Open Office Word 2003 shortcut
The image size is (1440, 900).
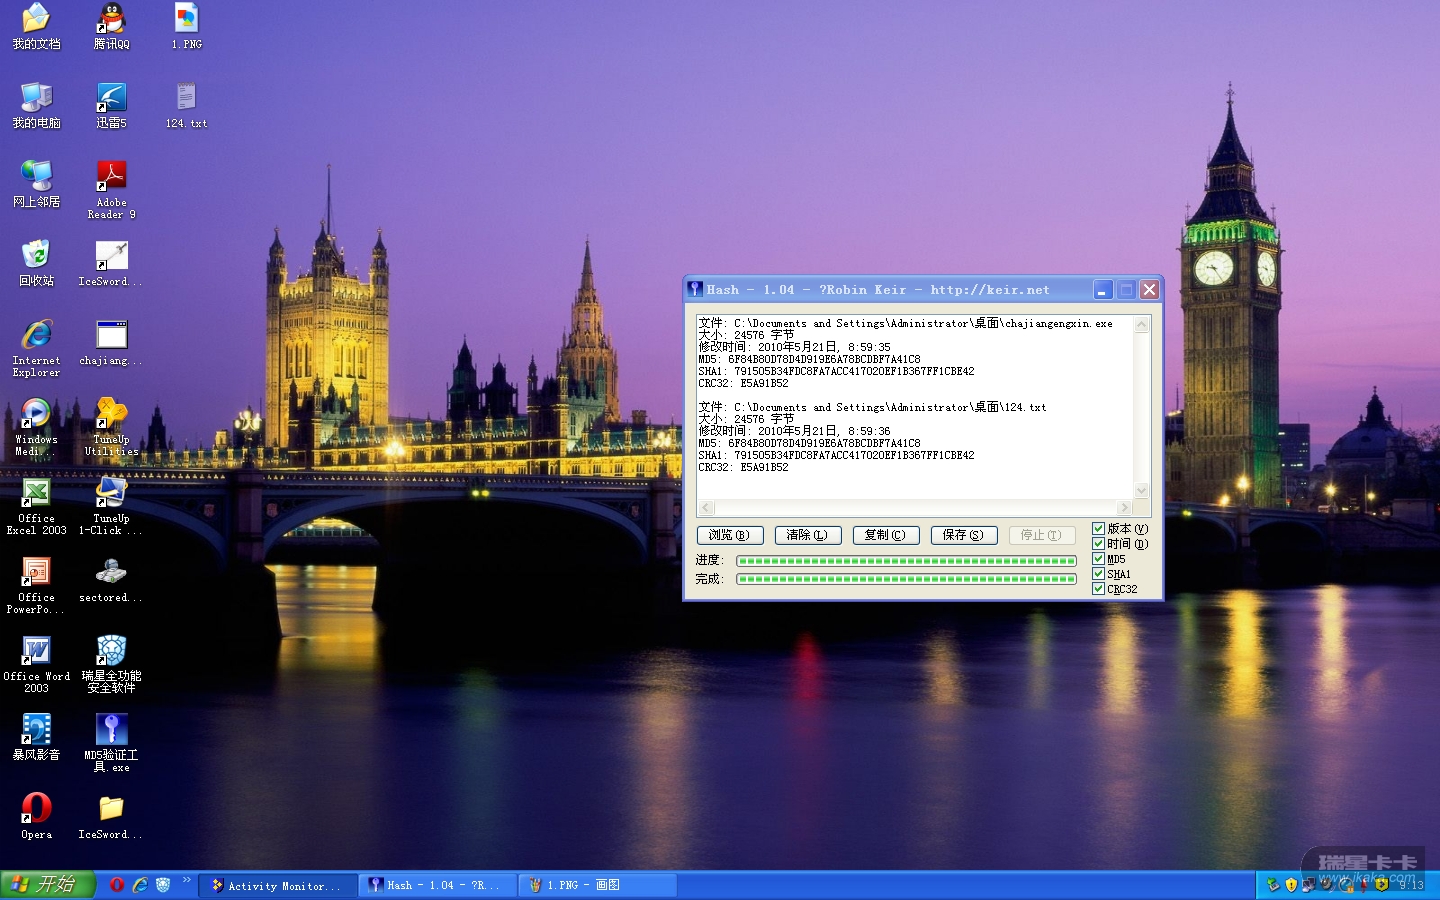(36, 664)
